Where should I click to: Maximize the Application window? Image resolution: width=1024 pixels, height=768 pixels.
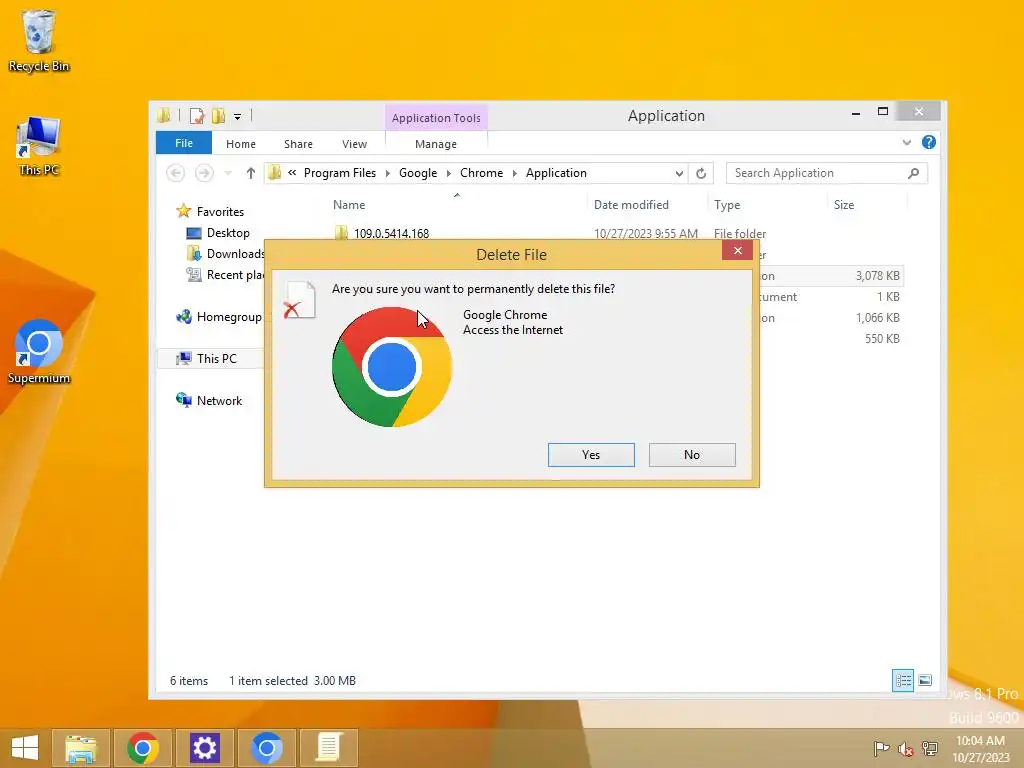tap(883, 112)
